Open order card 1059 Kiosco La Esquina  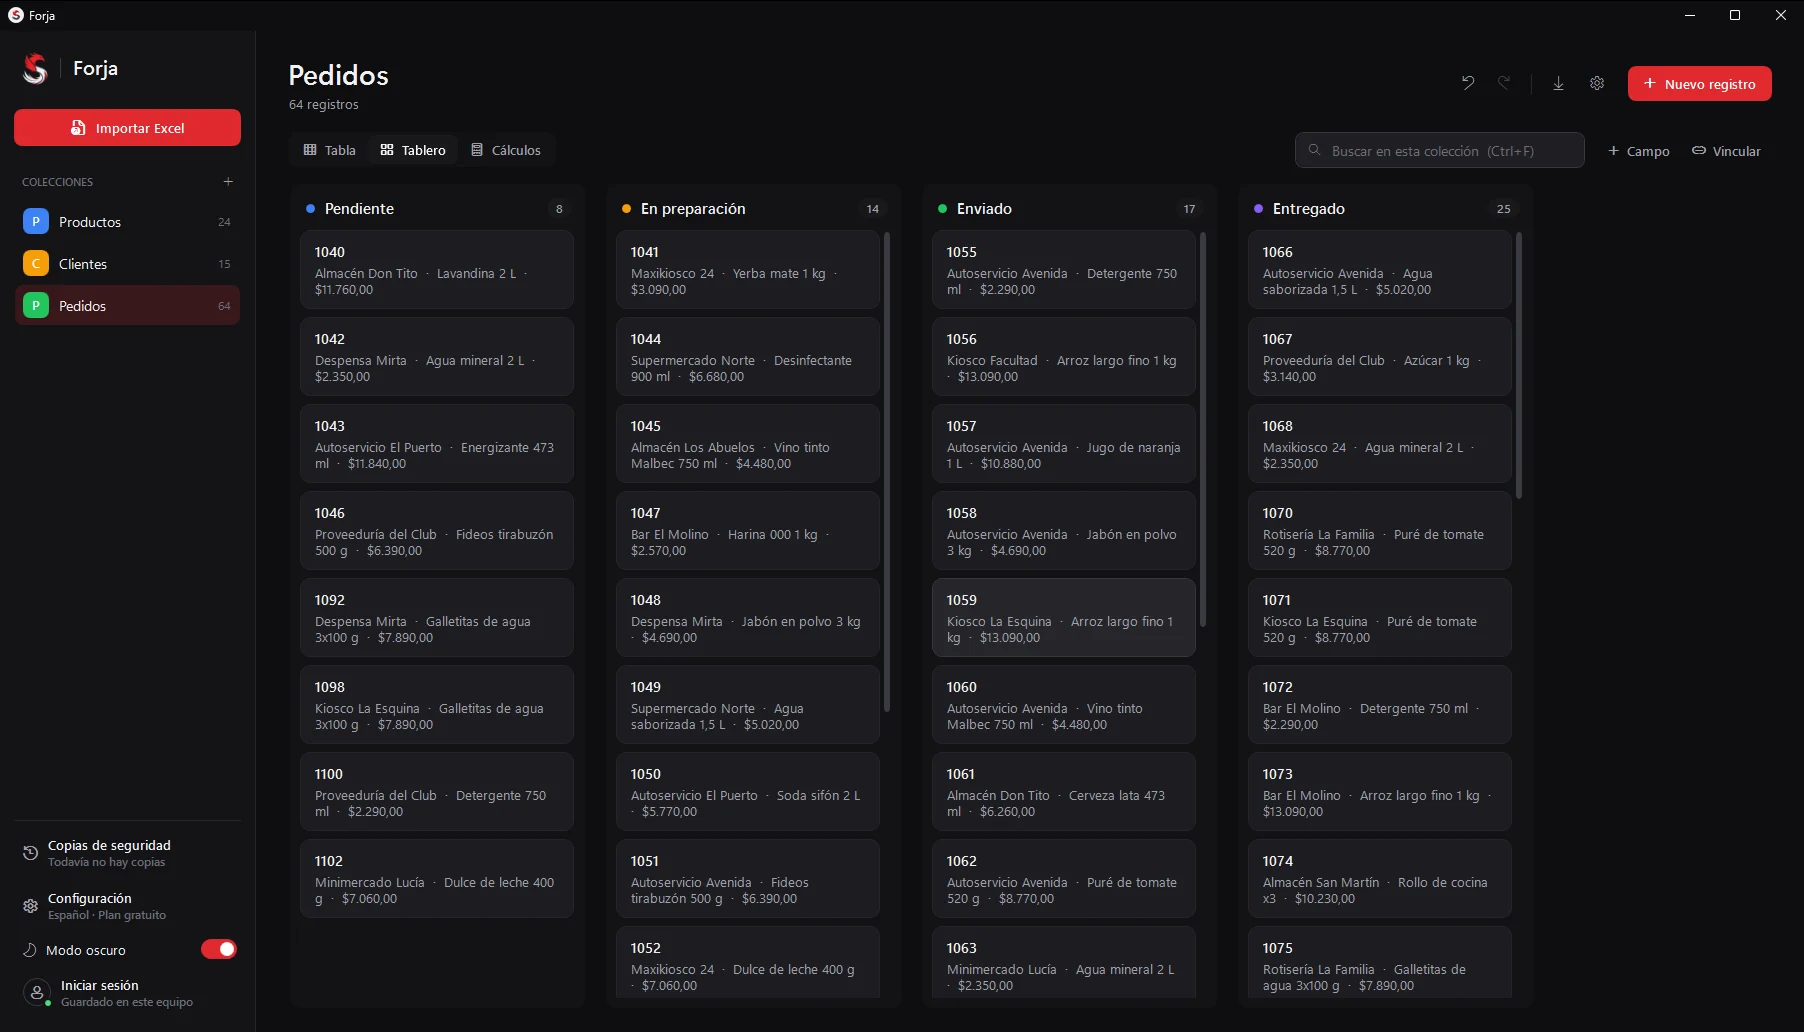tap(1064, 618)
